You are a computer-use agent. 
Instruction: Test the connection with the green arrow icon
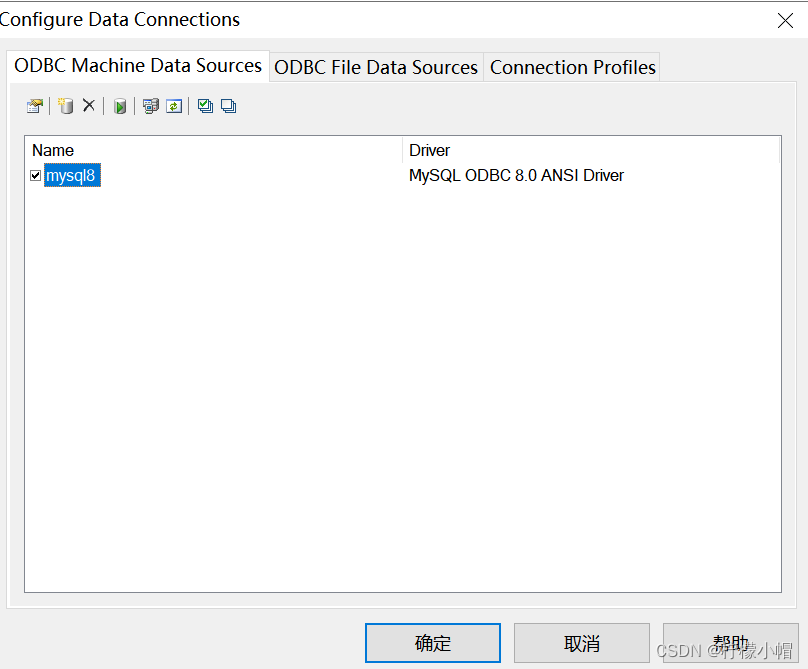(x=120, y=107)
